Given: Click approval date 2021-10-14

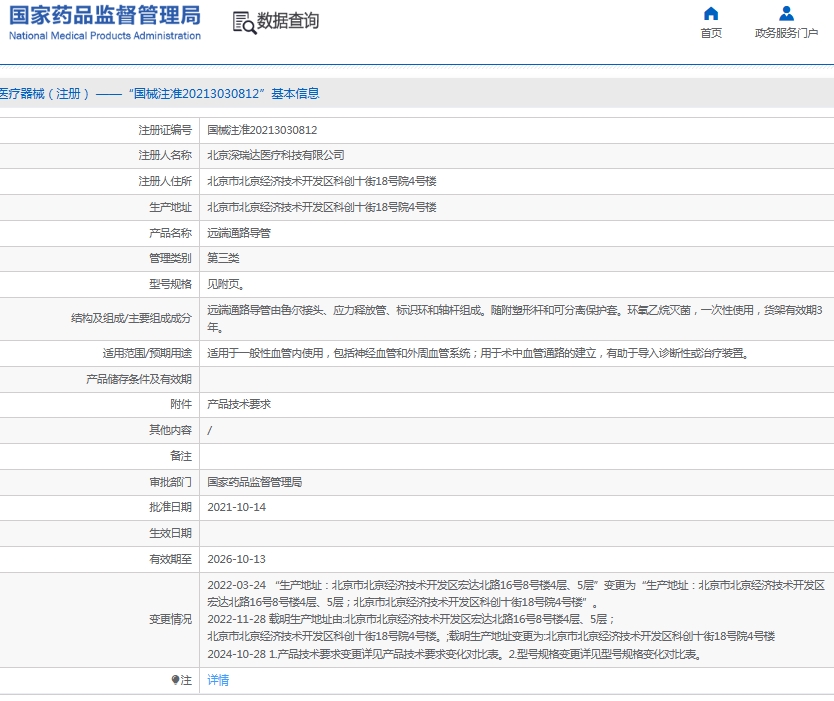Looking at the screenshot, I should (x=236, y=507).
